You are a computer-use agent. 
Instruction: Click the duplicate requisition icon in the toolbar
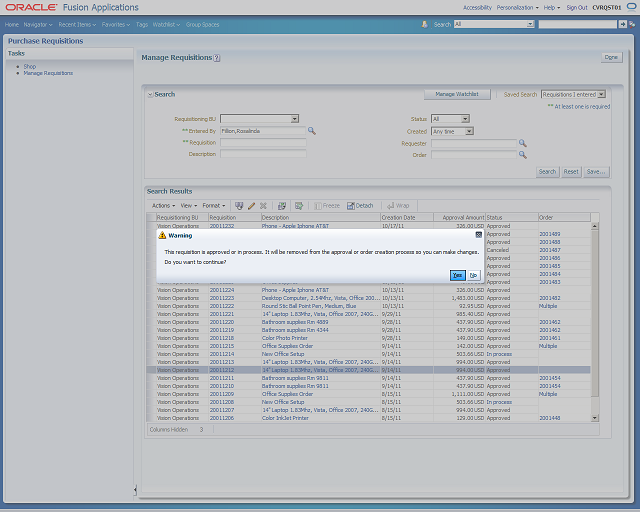point(282,206)
